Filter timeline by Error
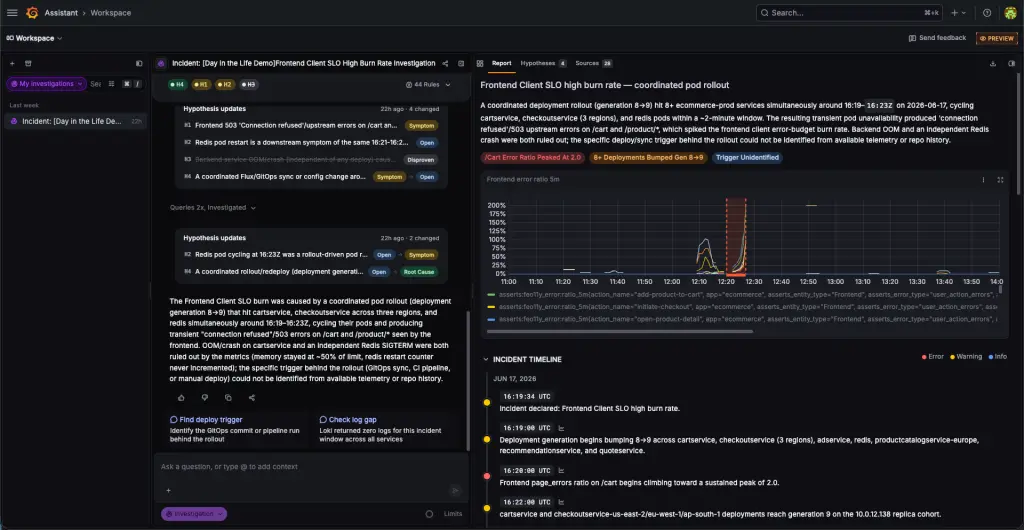This screenshot has width=1024, height=530. 932,357
